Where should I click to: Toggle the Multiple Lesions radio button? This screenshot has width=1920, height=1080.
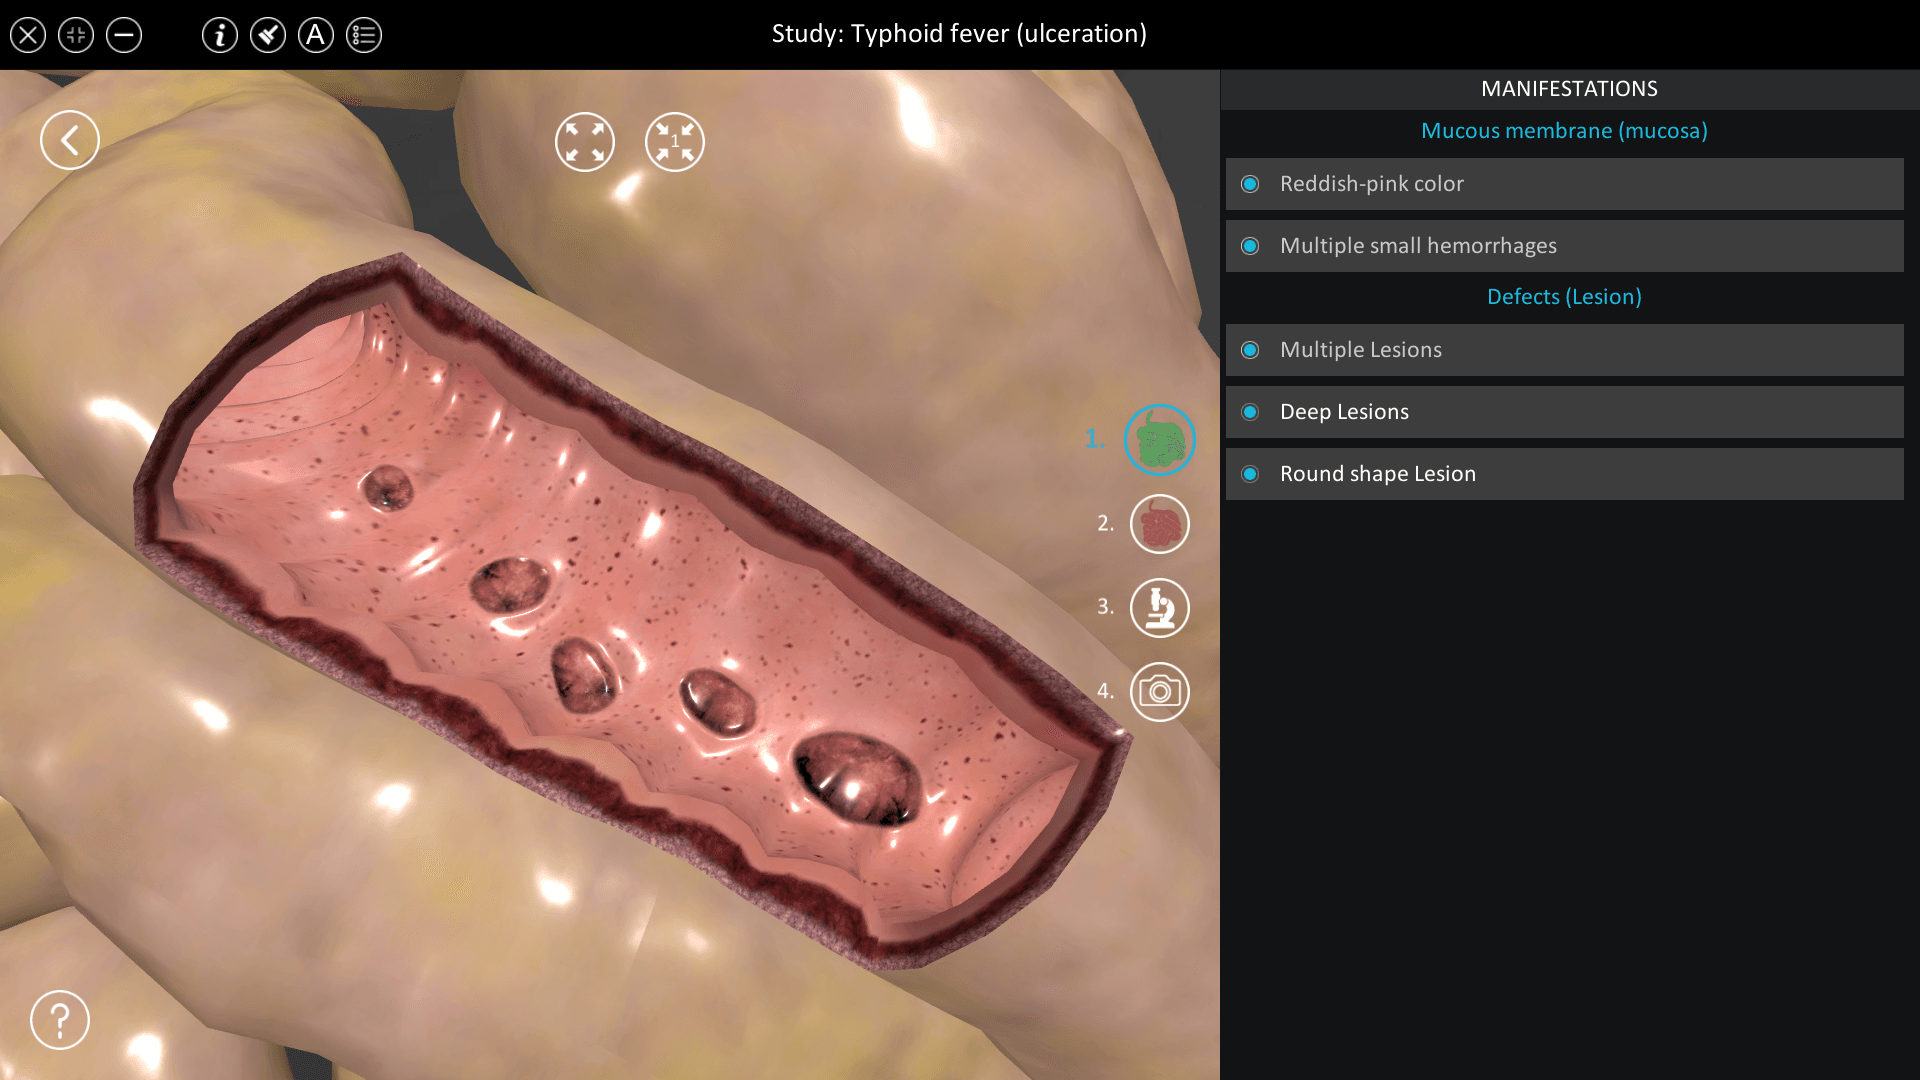point(1250,350)
